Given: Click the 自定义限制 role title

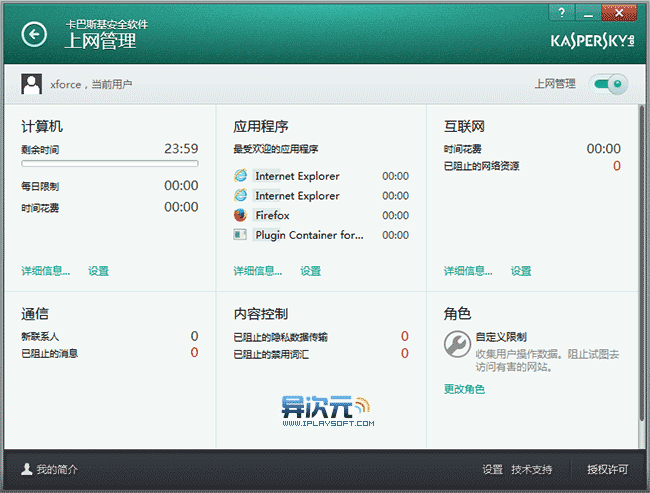Looking at the screenshot, I should click(x=501, y=337).
